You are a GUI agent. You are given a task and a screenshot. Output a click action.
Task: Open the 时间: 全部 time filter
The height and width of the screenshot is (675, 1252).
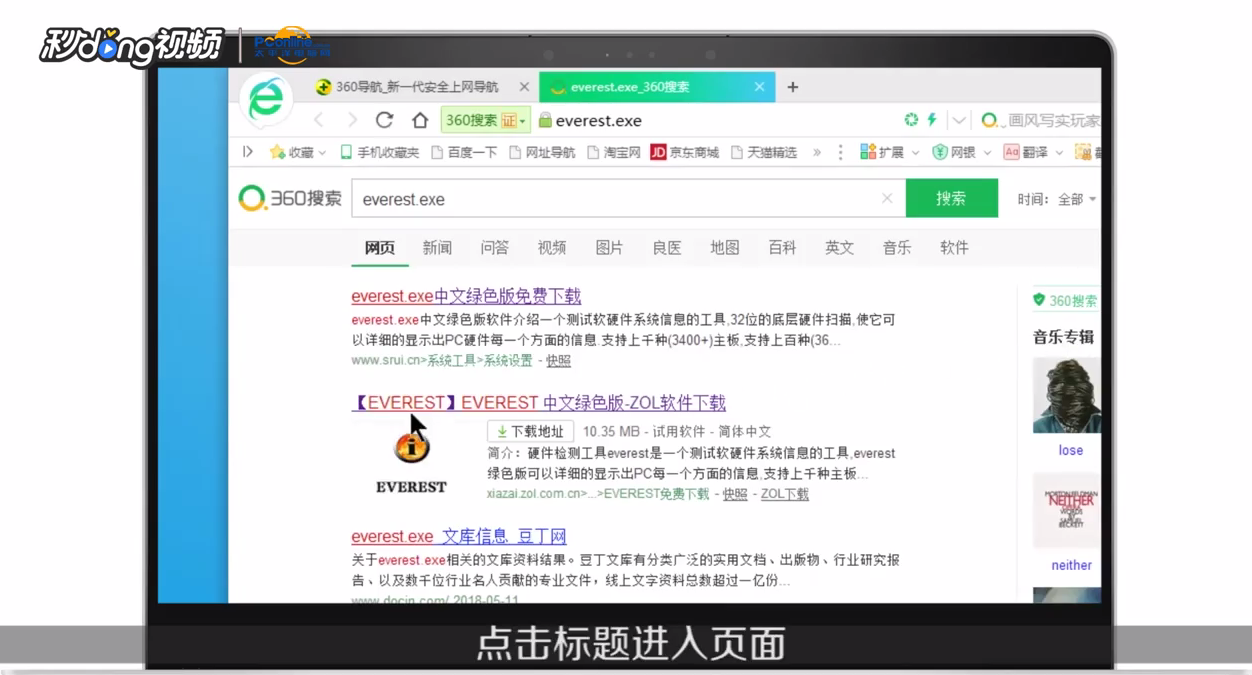[x=1057, y=199]
